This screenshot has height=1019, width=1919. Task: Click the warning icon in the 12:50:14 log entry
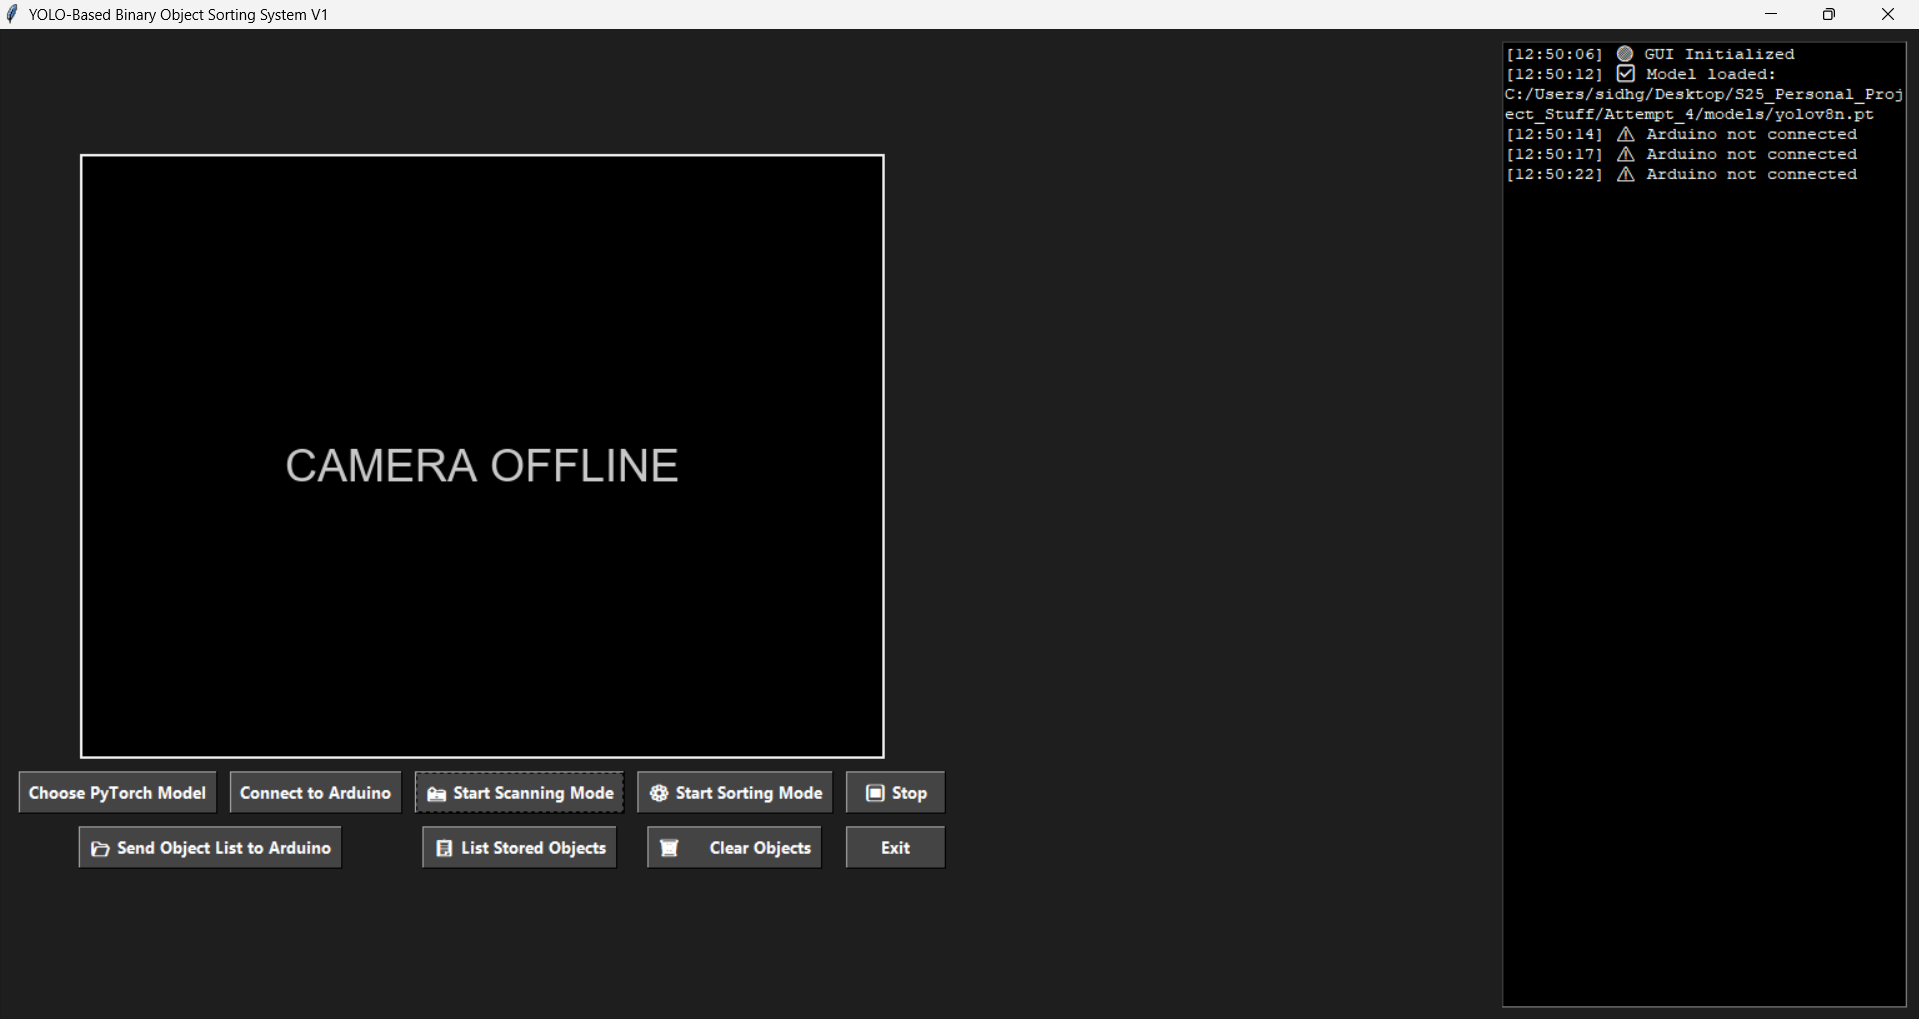(1625, 134)
